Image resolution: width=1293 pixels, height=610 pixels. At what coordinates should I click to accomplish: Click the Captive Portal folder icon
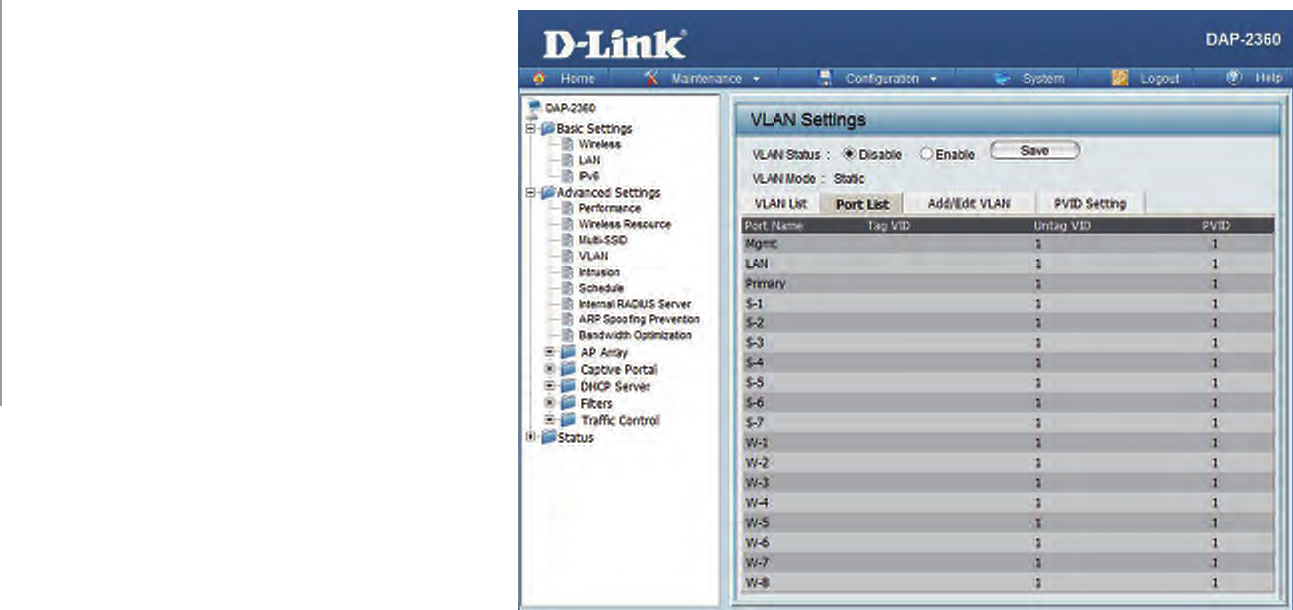tap(569, 370)
